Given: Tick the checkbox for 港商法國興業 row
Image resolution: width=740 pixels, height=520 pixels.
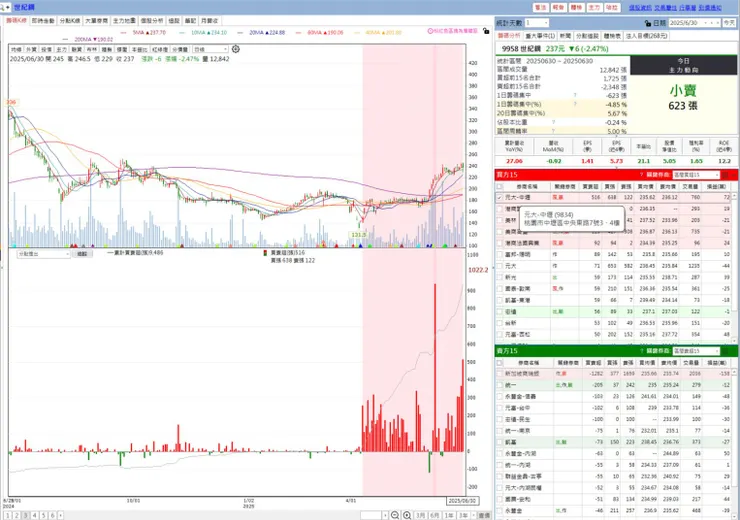Looking at the screenshot, I should coord(499,243).
